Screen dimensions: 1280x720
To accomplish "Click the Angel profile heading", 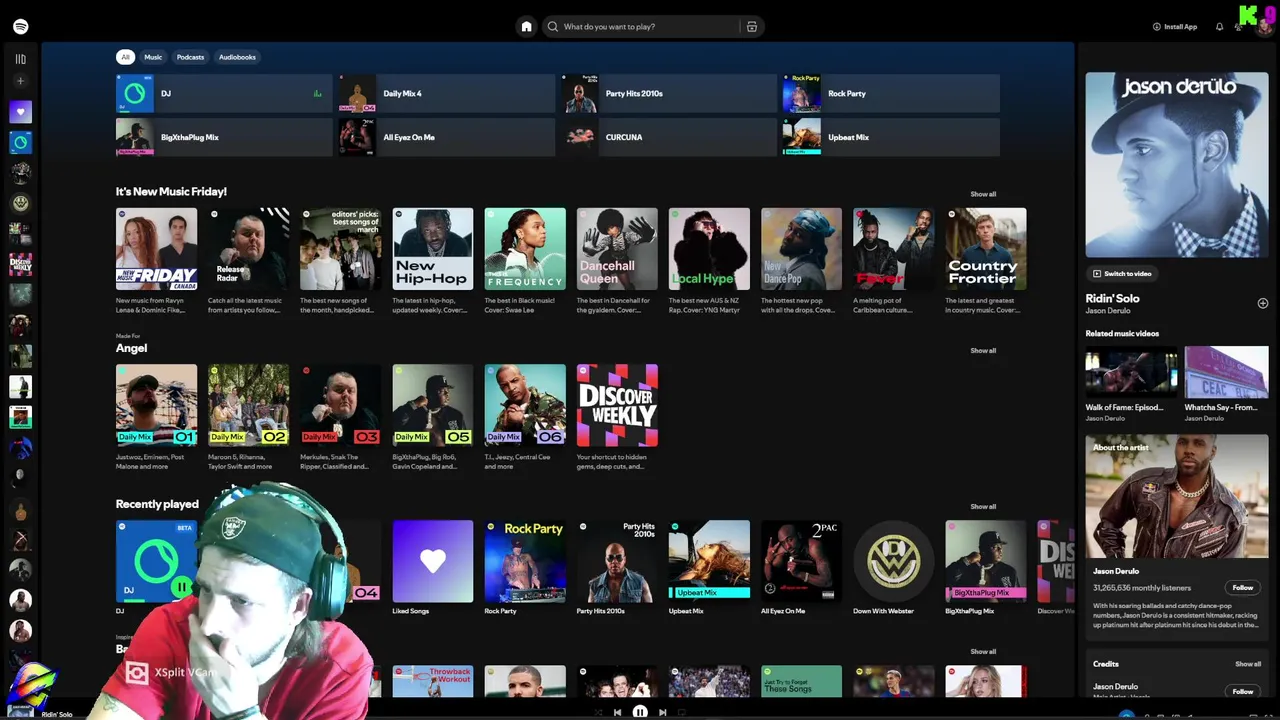I will pos(131,348).
